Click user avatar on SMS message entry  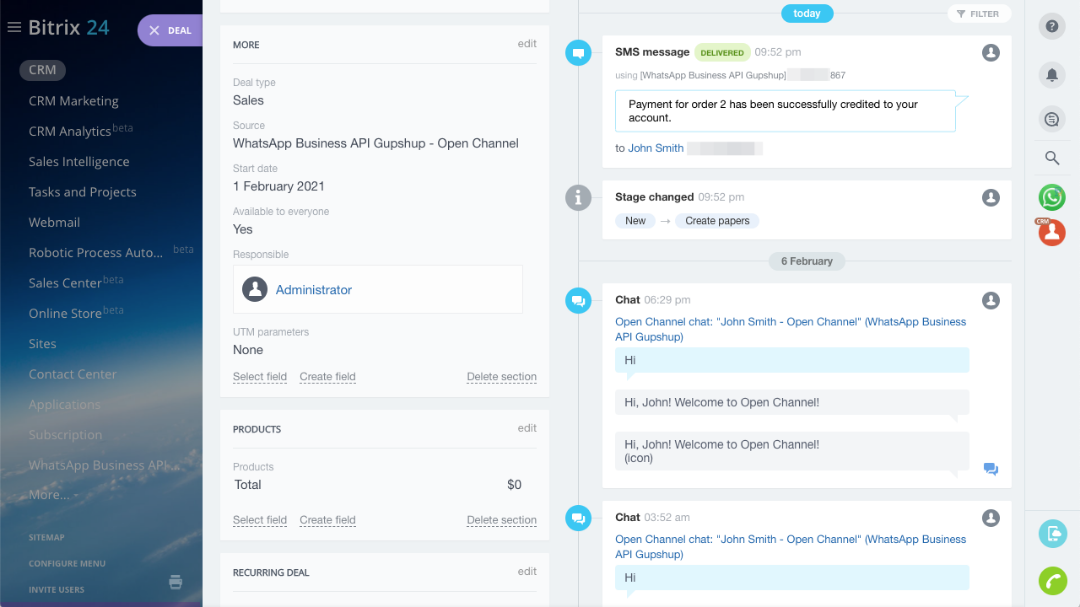click(x=990, y=53)
